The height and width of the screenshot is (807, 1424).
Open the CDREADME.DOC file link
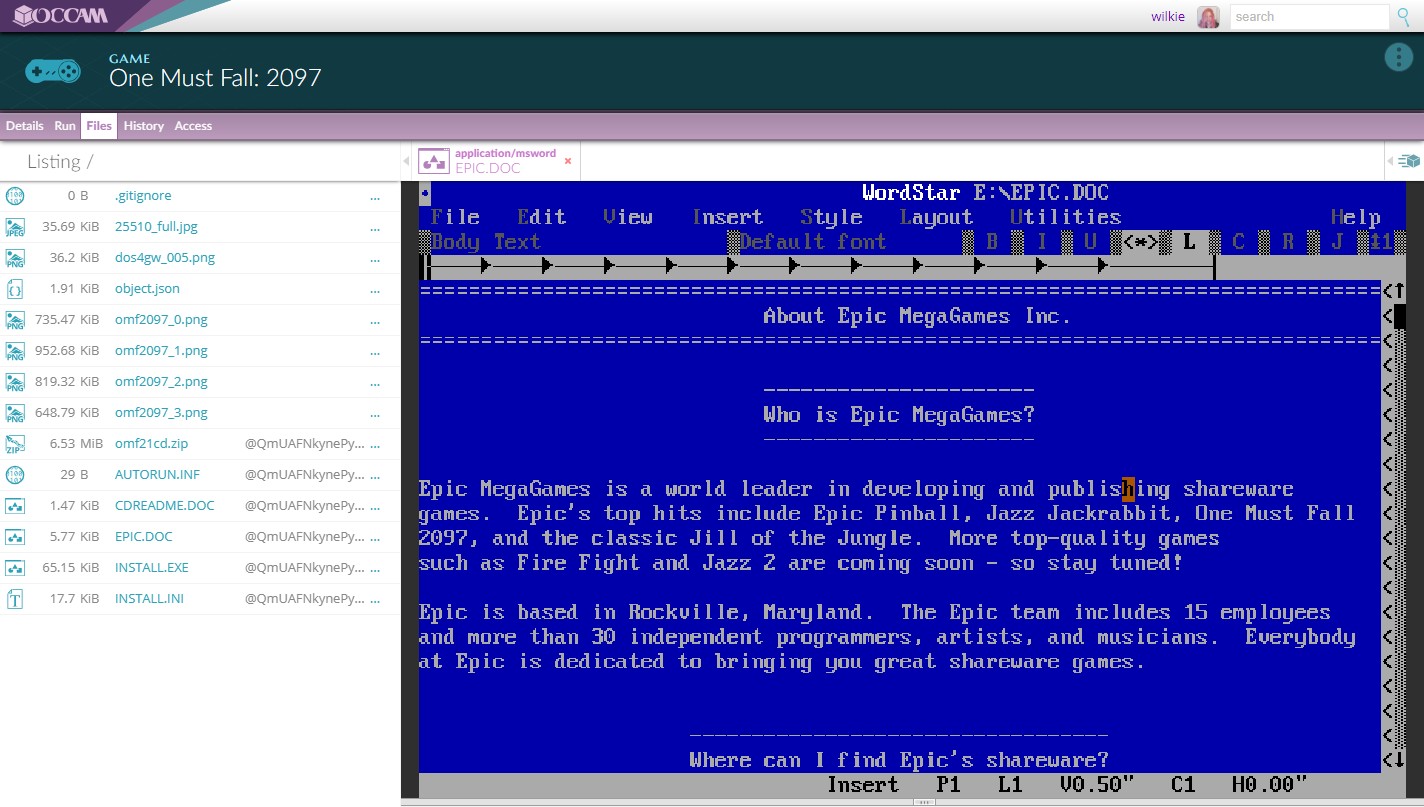click(x=165, y=506)
